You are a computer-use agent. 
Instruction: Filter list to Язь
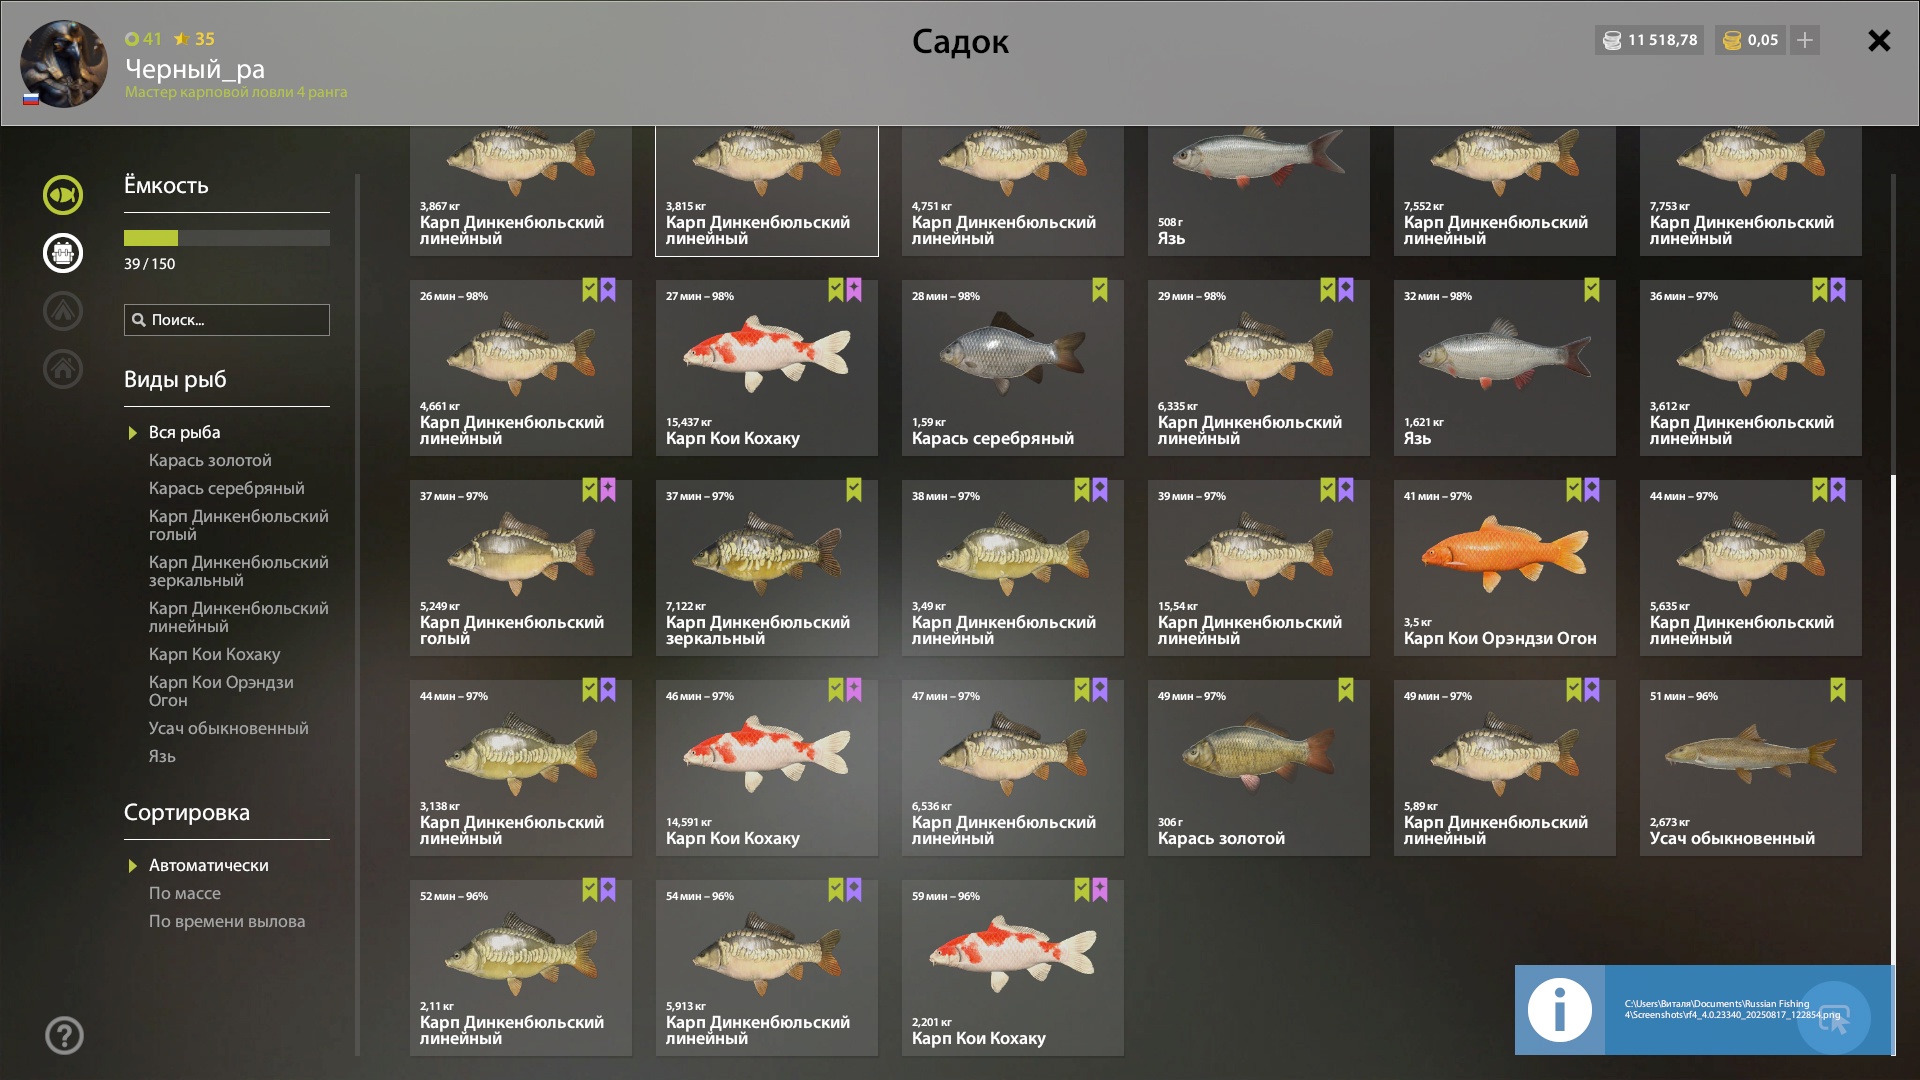162,756
